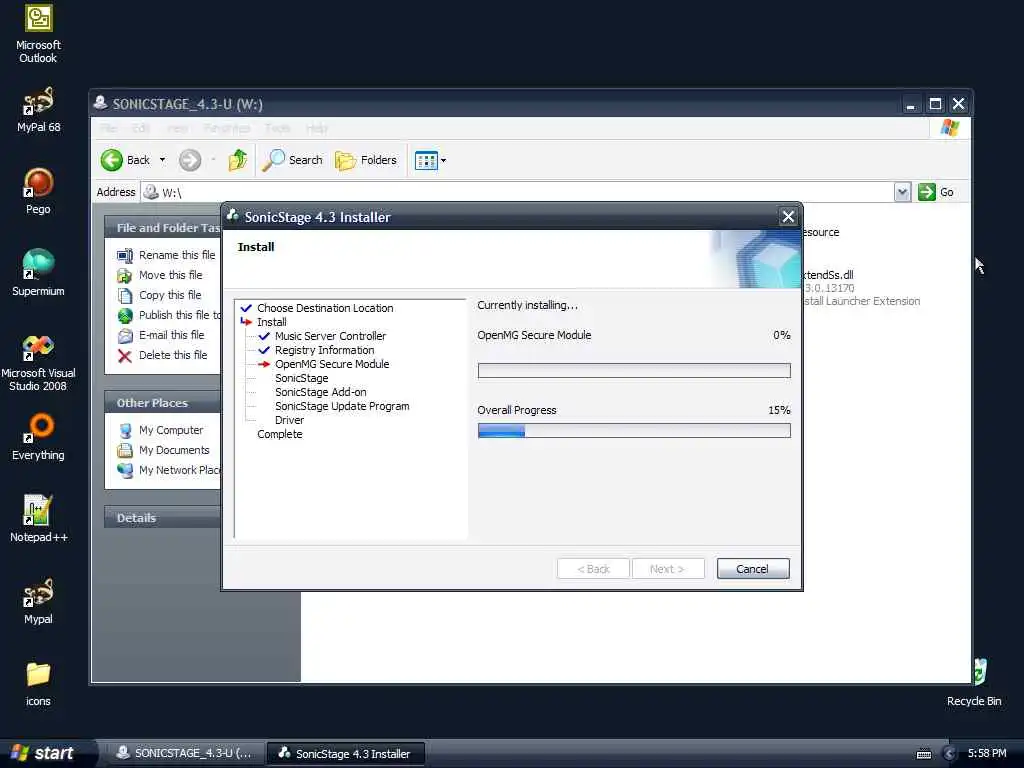Click Delete this file task

point(162,355)
